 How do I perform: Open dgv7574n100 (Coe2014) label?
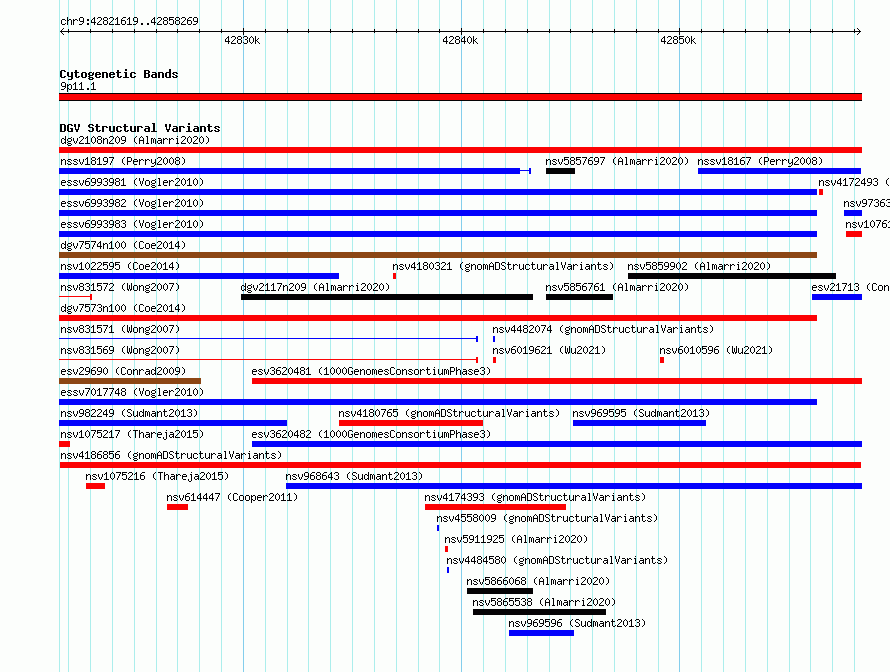click(x=123, y=245)
